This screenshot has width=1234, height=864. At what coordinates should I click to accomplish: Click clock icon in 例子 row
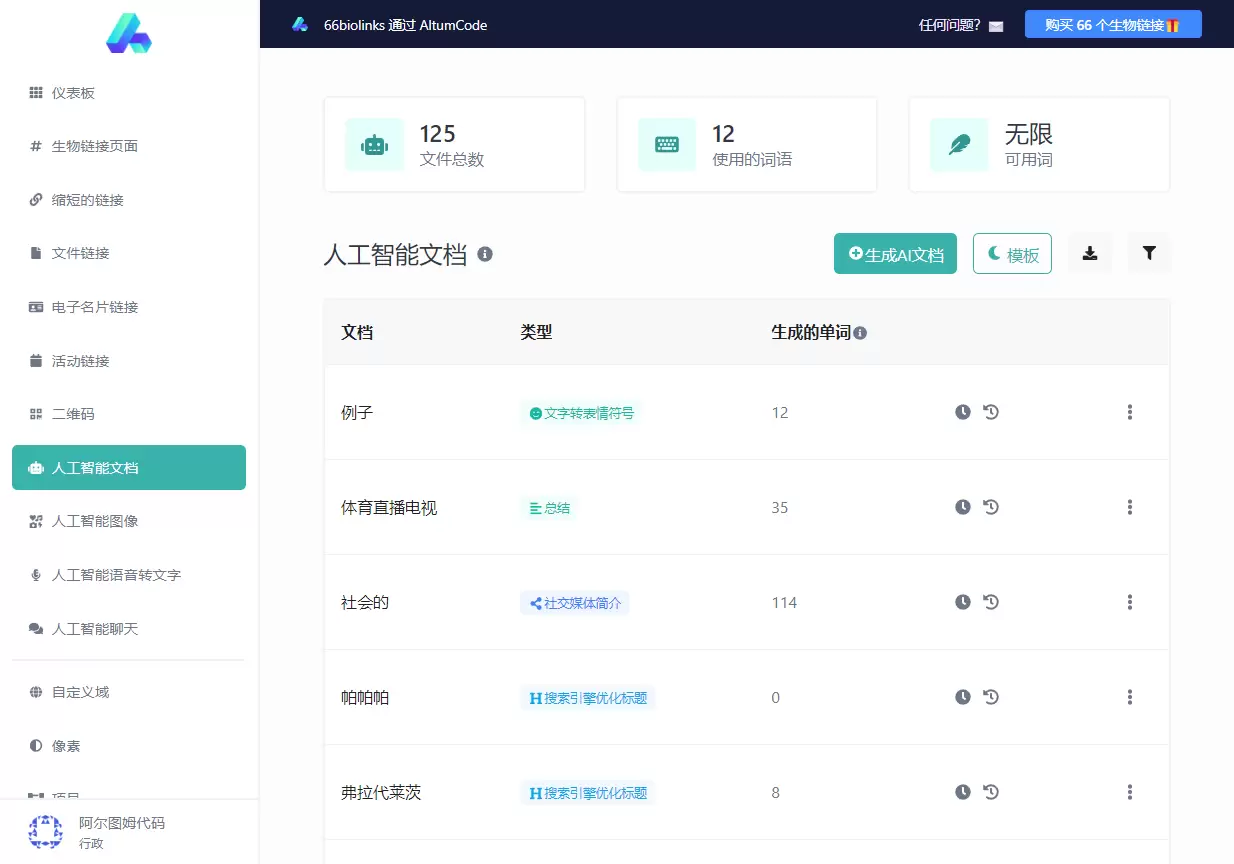click(x=963, y=412)
